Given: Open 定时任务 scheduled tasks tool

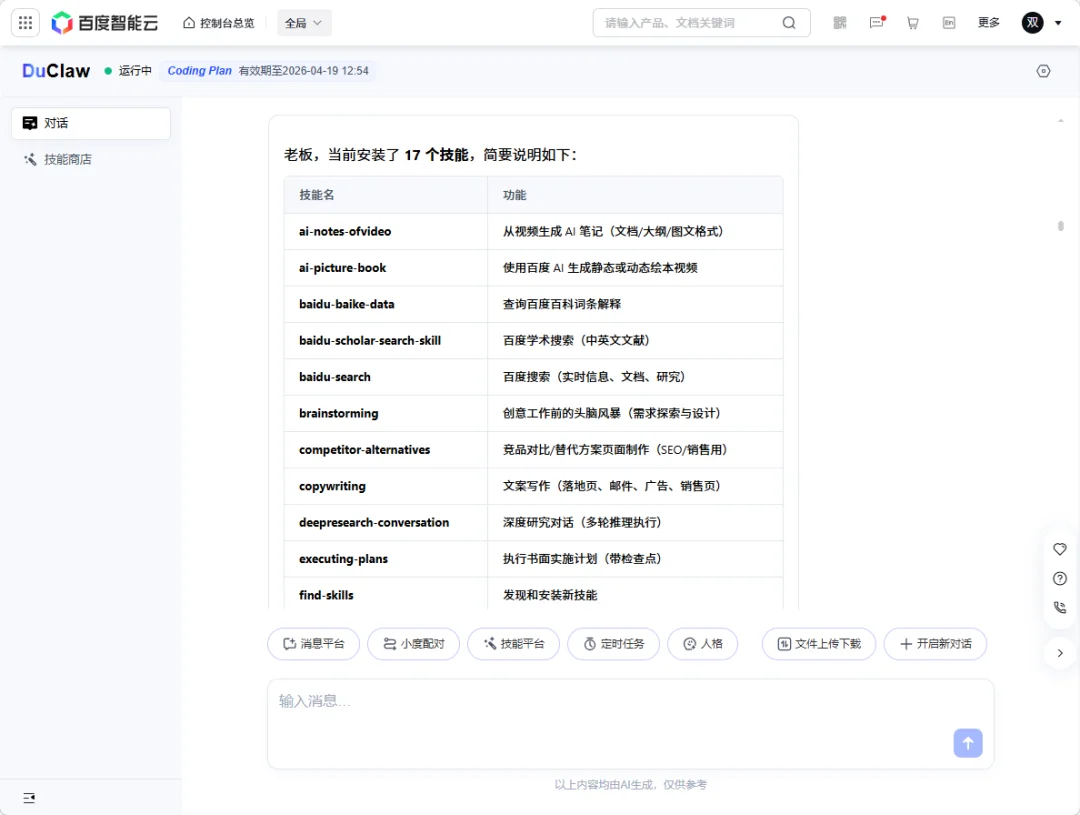Looking at the screenshot, I should click(x=613, y=644).
